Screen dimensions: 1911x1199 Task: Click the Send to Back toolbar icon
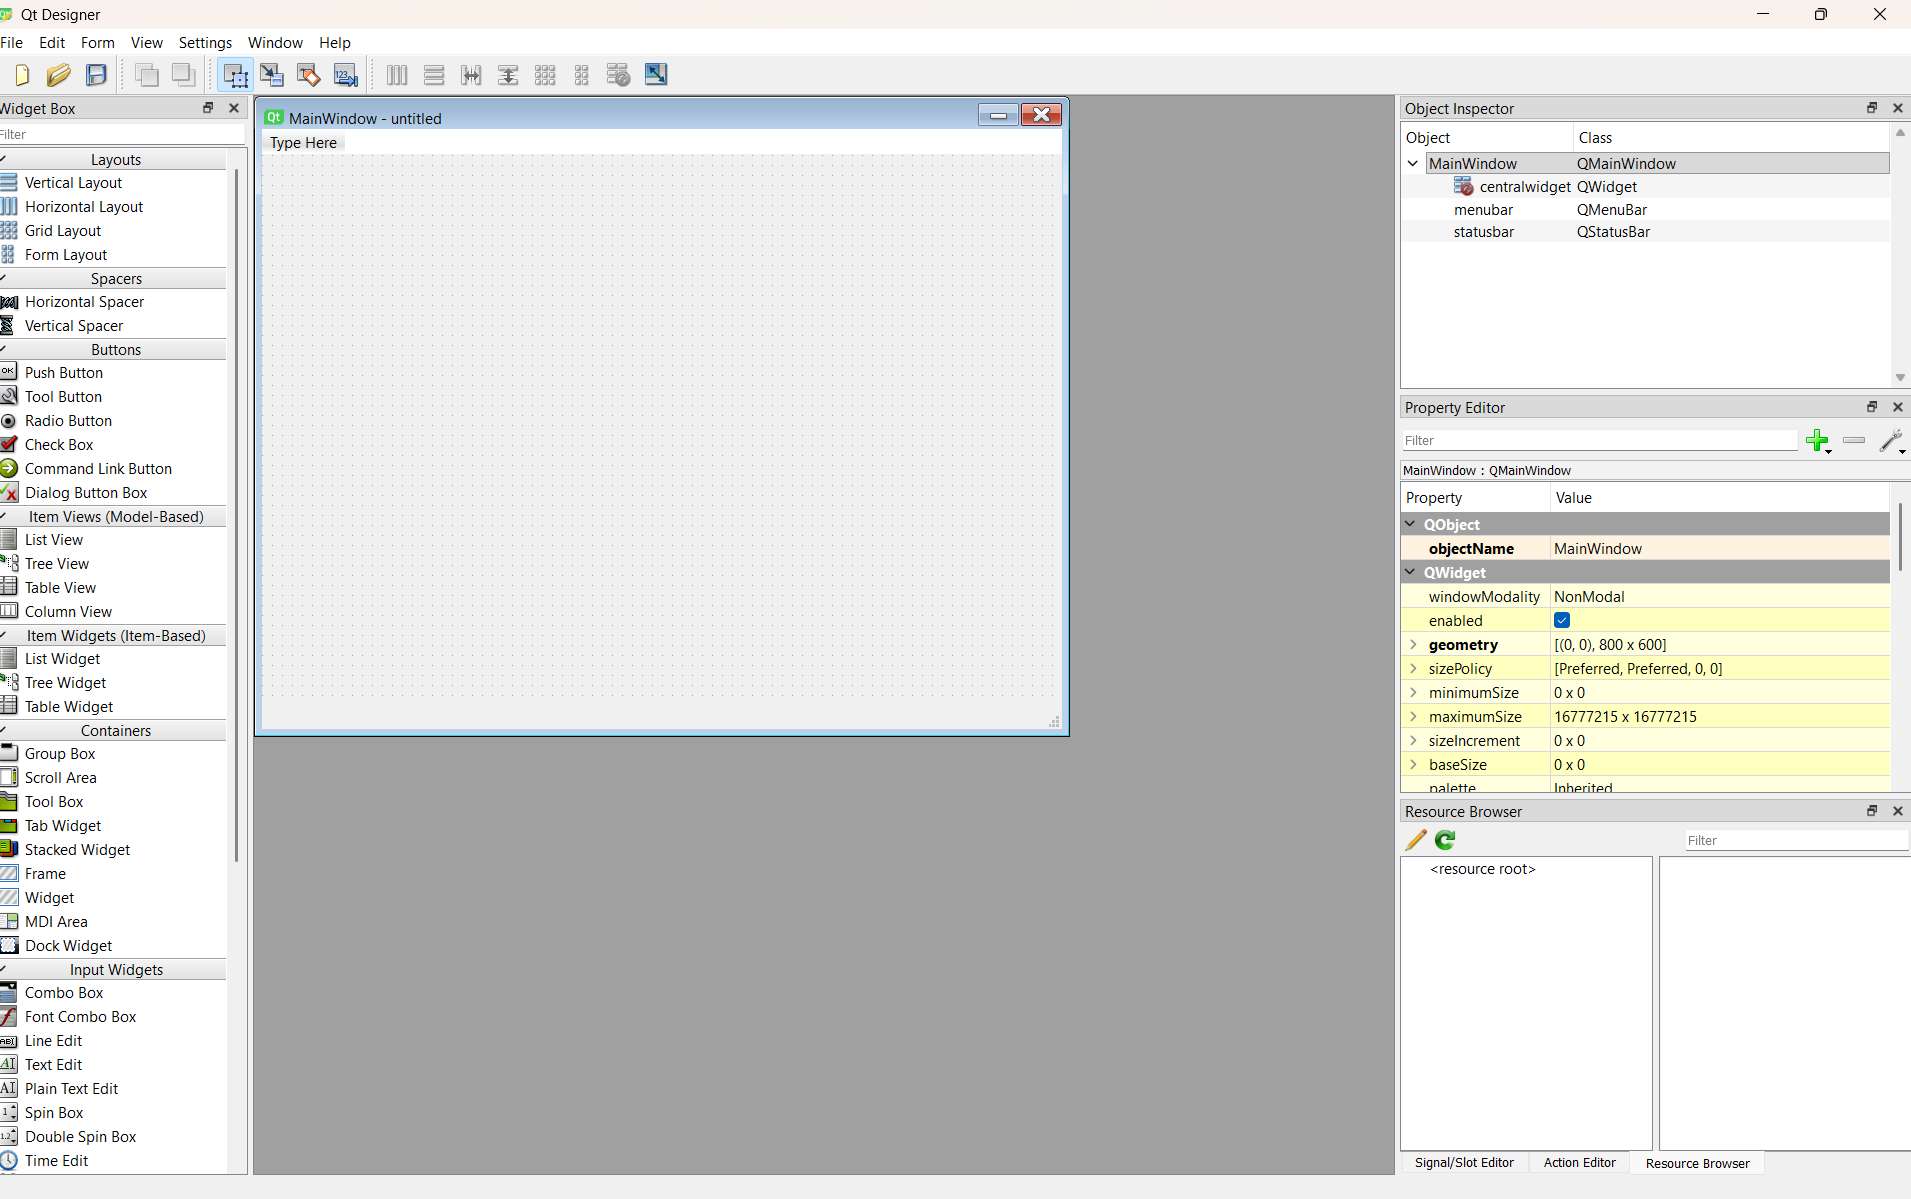click(147, 75)
